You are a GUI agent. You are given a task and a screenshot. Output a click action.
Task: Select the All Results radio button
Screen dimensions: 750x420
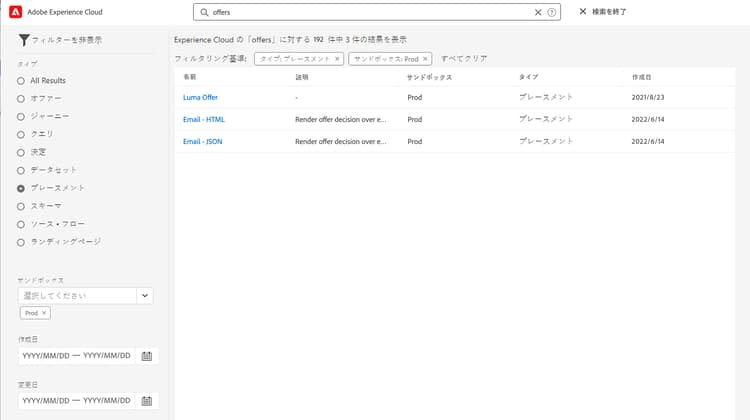[x=21, y=81]
